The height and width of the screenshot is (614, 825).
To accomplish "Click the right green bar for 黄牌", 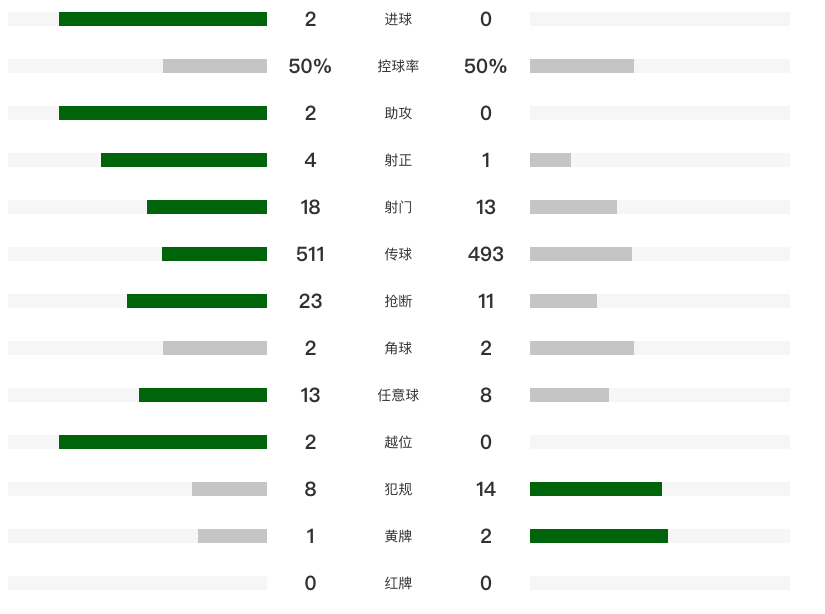I will pos(599,536).
